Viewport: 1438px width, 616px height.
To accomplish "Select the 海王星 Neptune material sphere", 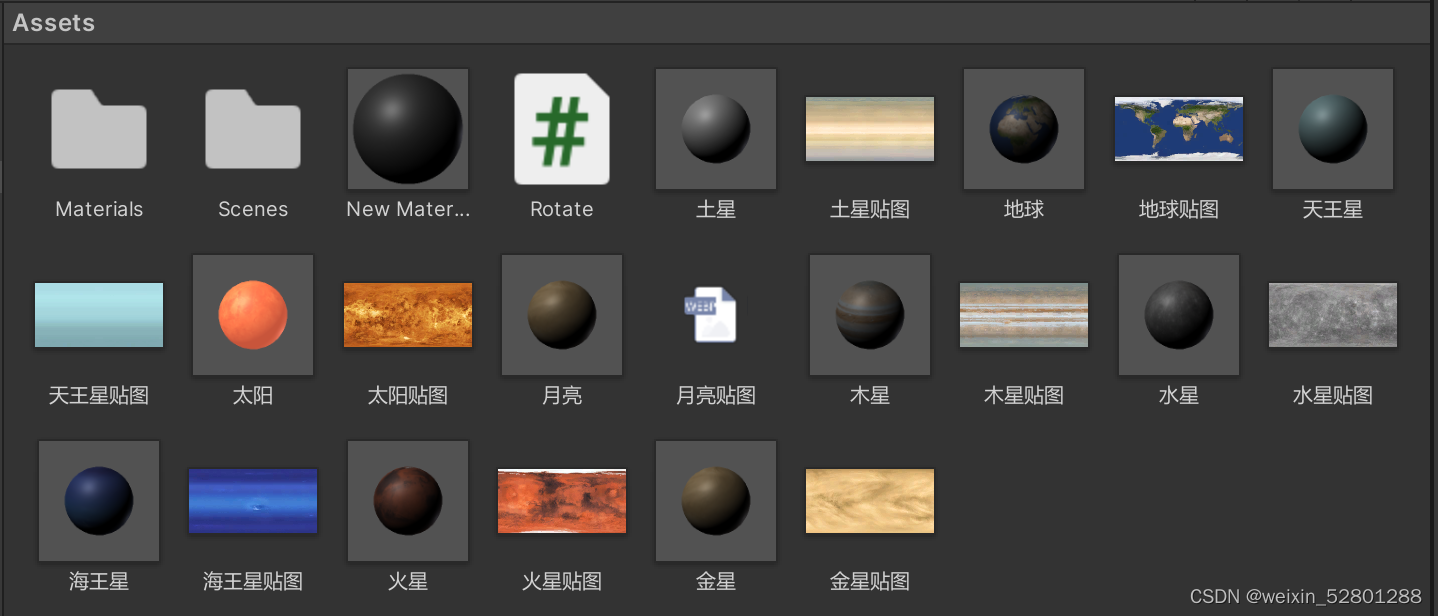I will 98,500.
